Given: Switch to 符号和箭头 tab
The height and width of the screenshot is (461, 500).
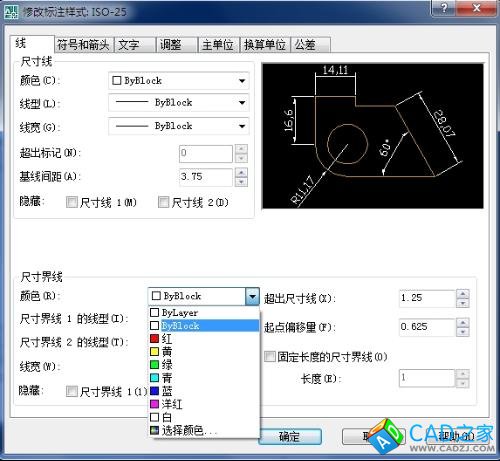Looking at the screenshot, I should [83, 45].
